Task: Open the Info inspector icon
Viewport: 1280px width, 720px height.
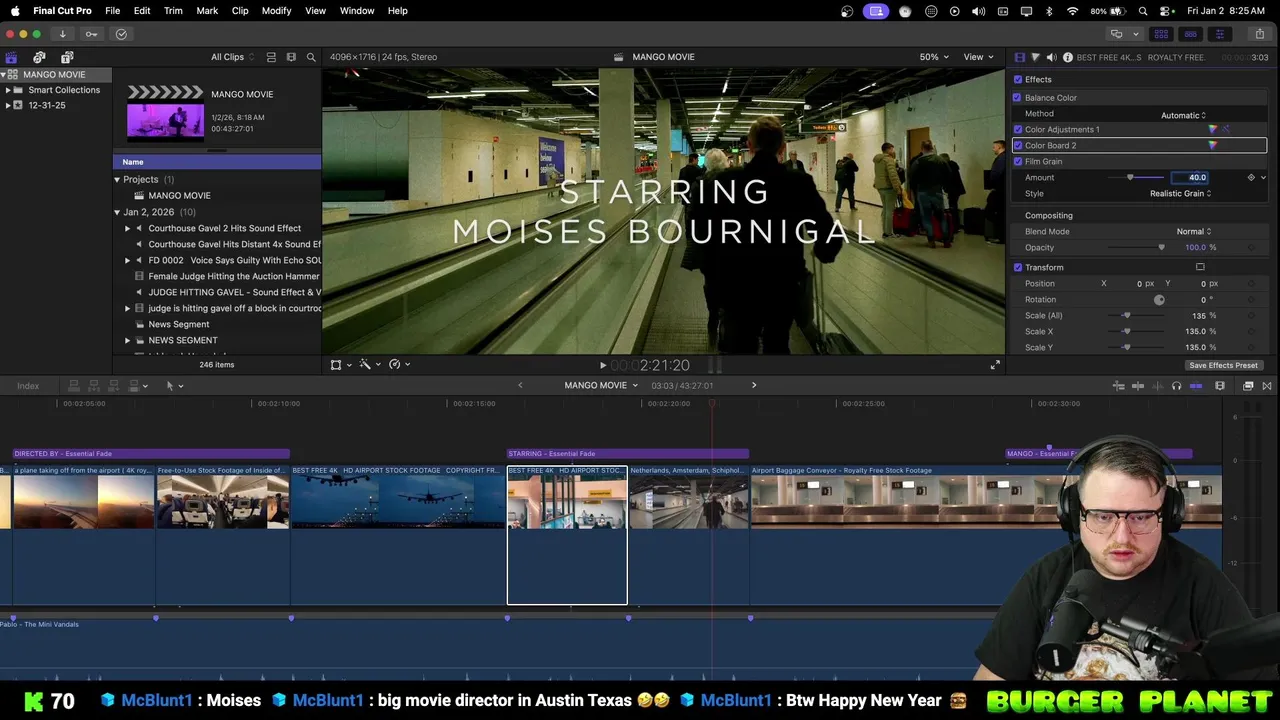Action: coord(1068,57)
